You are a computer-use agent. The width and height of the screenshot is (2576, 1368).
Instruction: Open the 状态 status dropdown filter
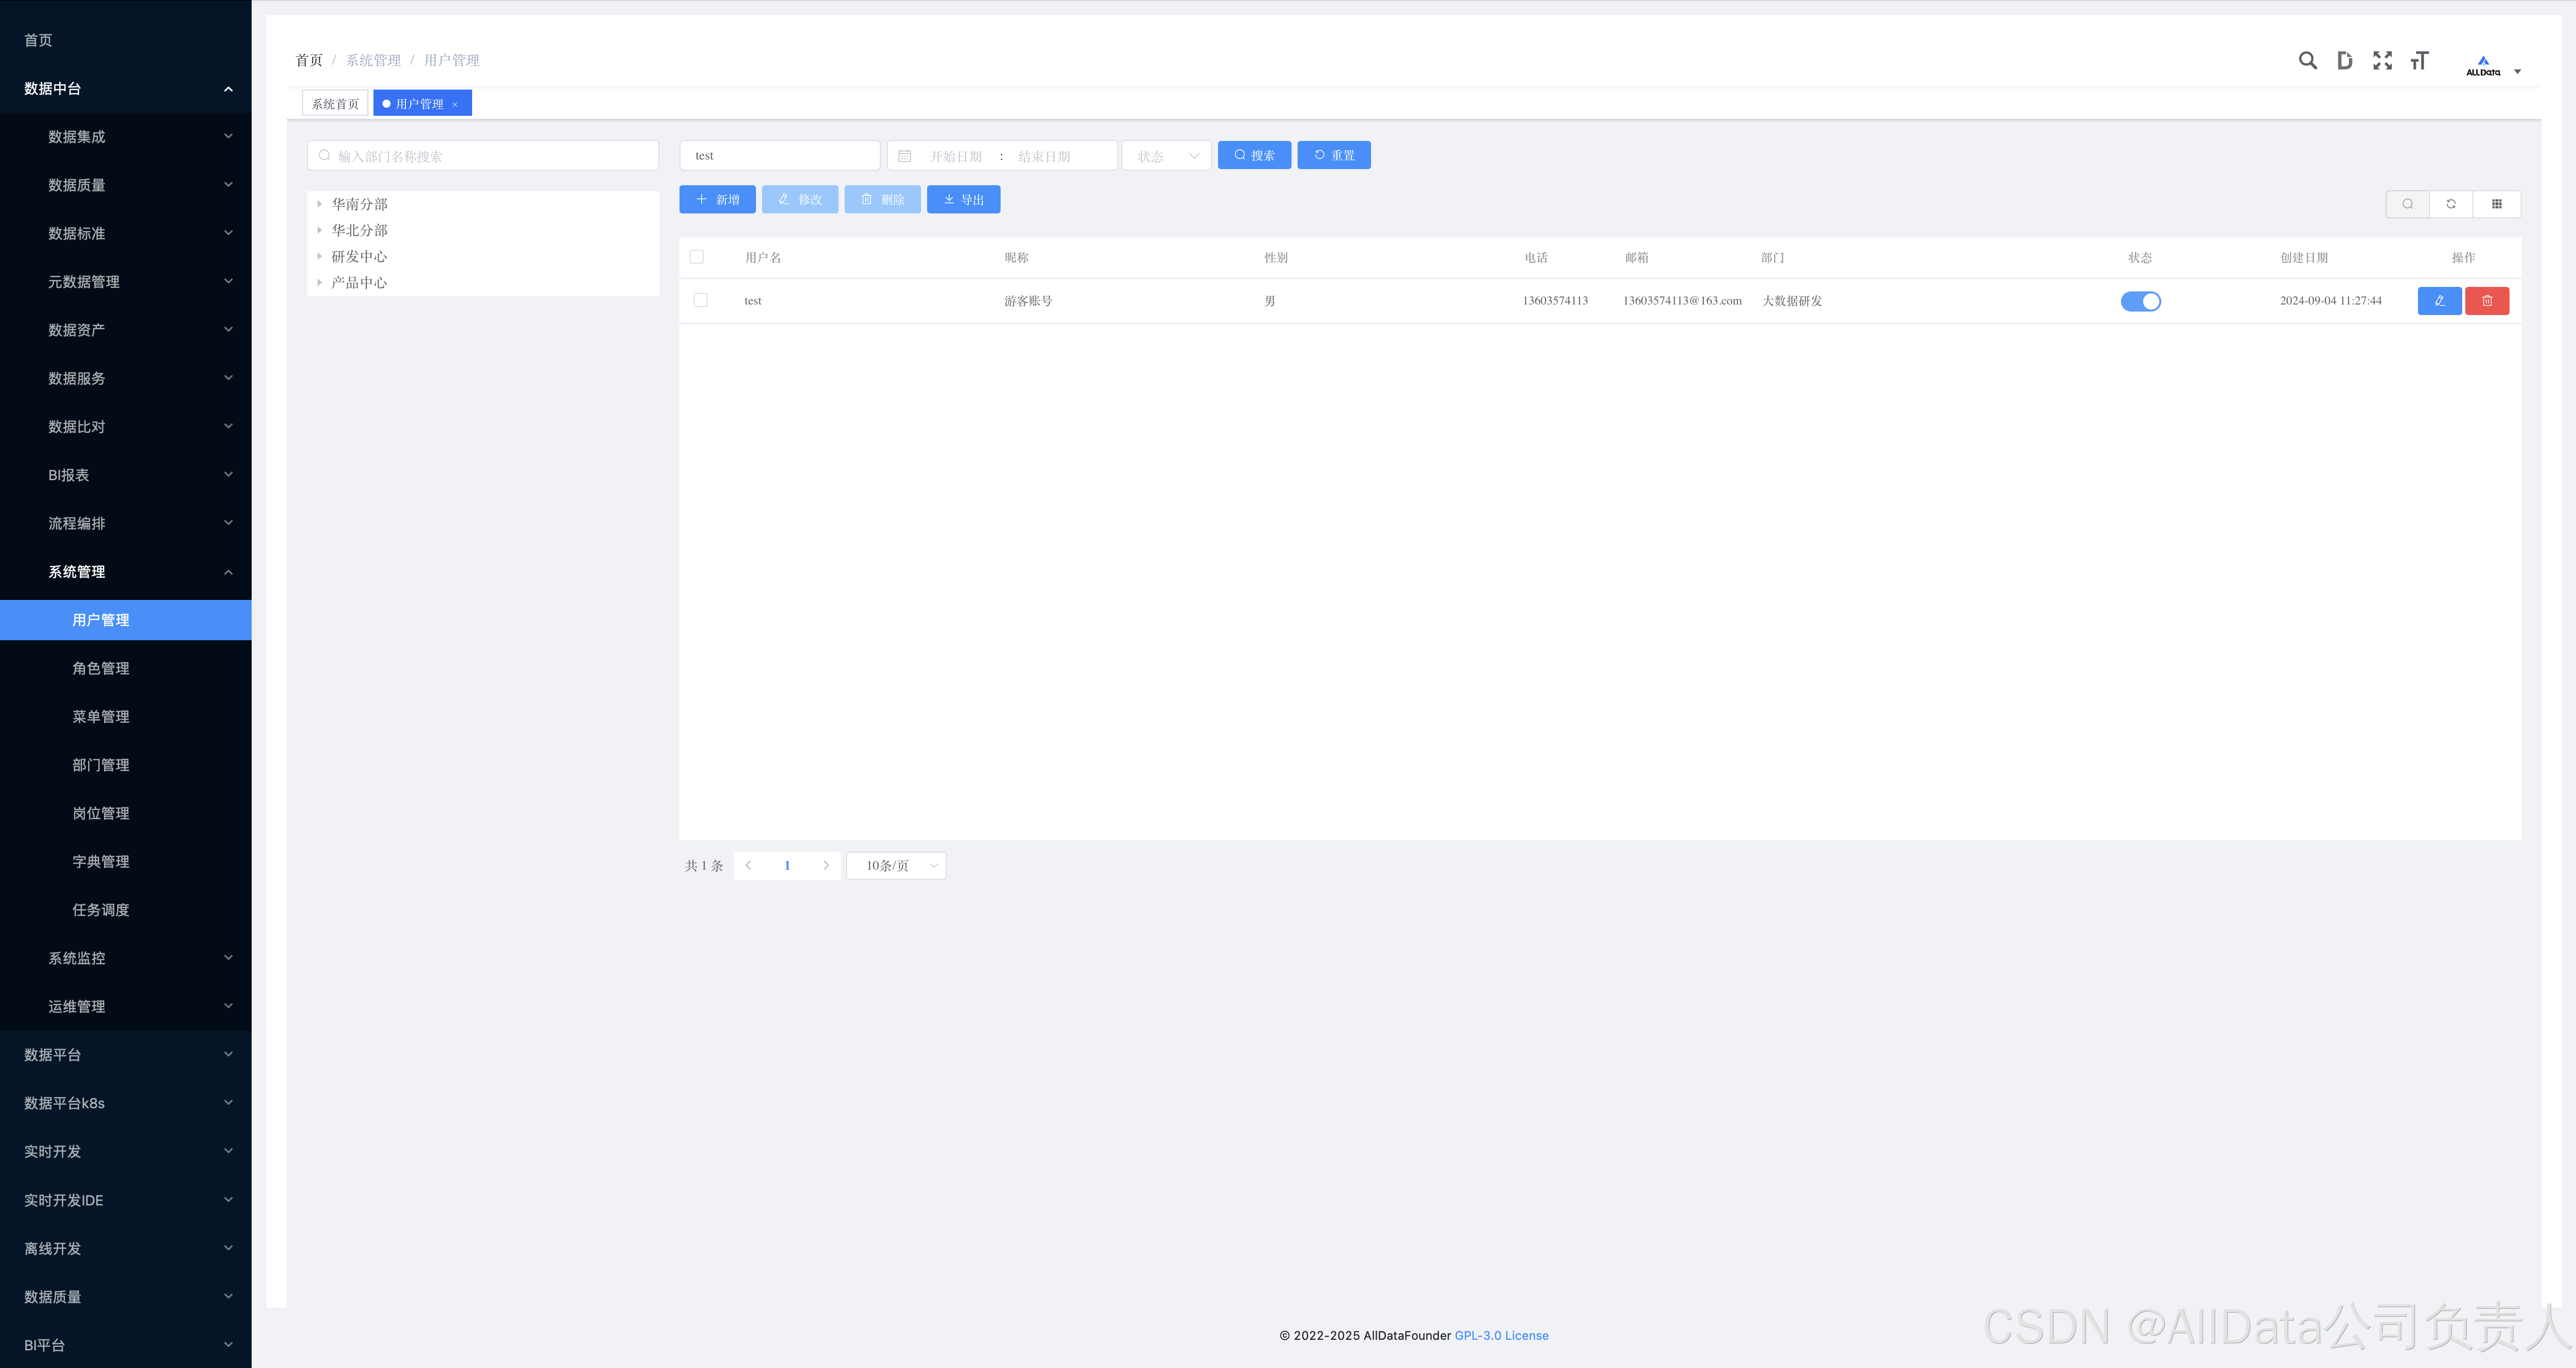(1166, 156)
